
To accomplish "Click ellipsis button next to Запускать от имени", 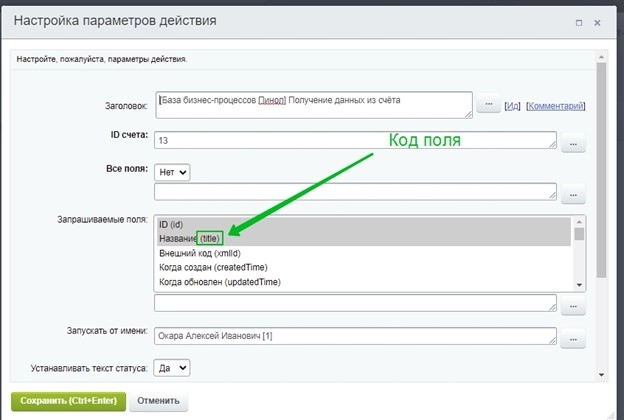I will (573, 340).
